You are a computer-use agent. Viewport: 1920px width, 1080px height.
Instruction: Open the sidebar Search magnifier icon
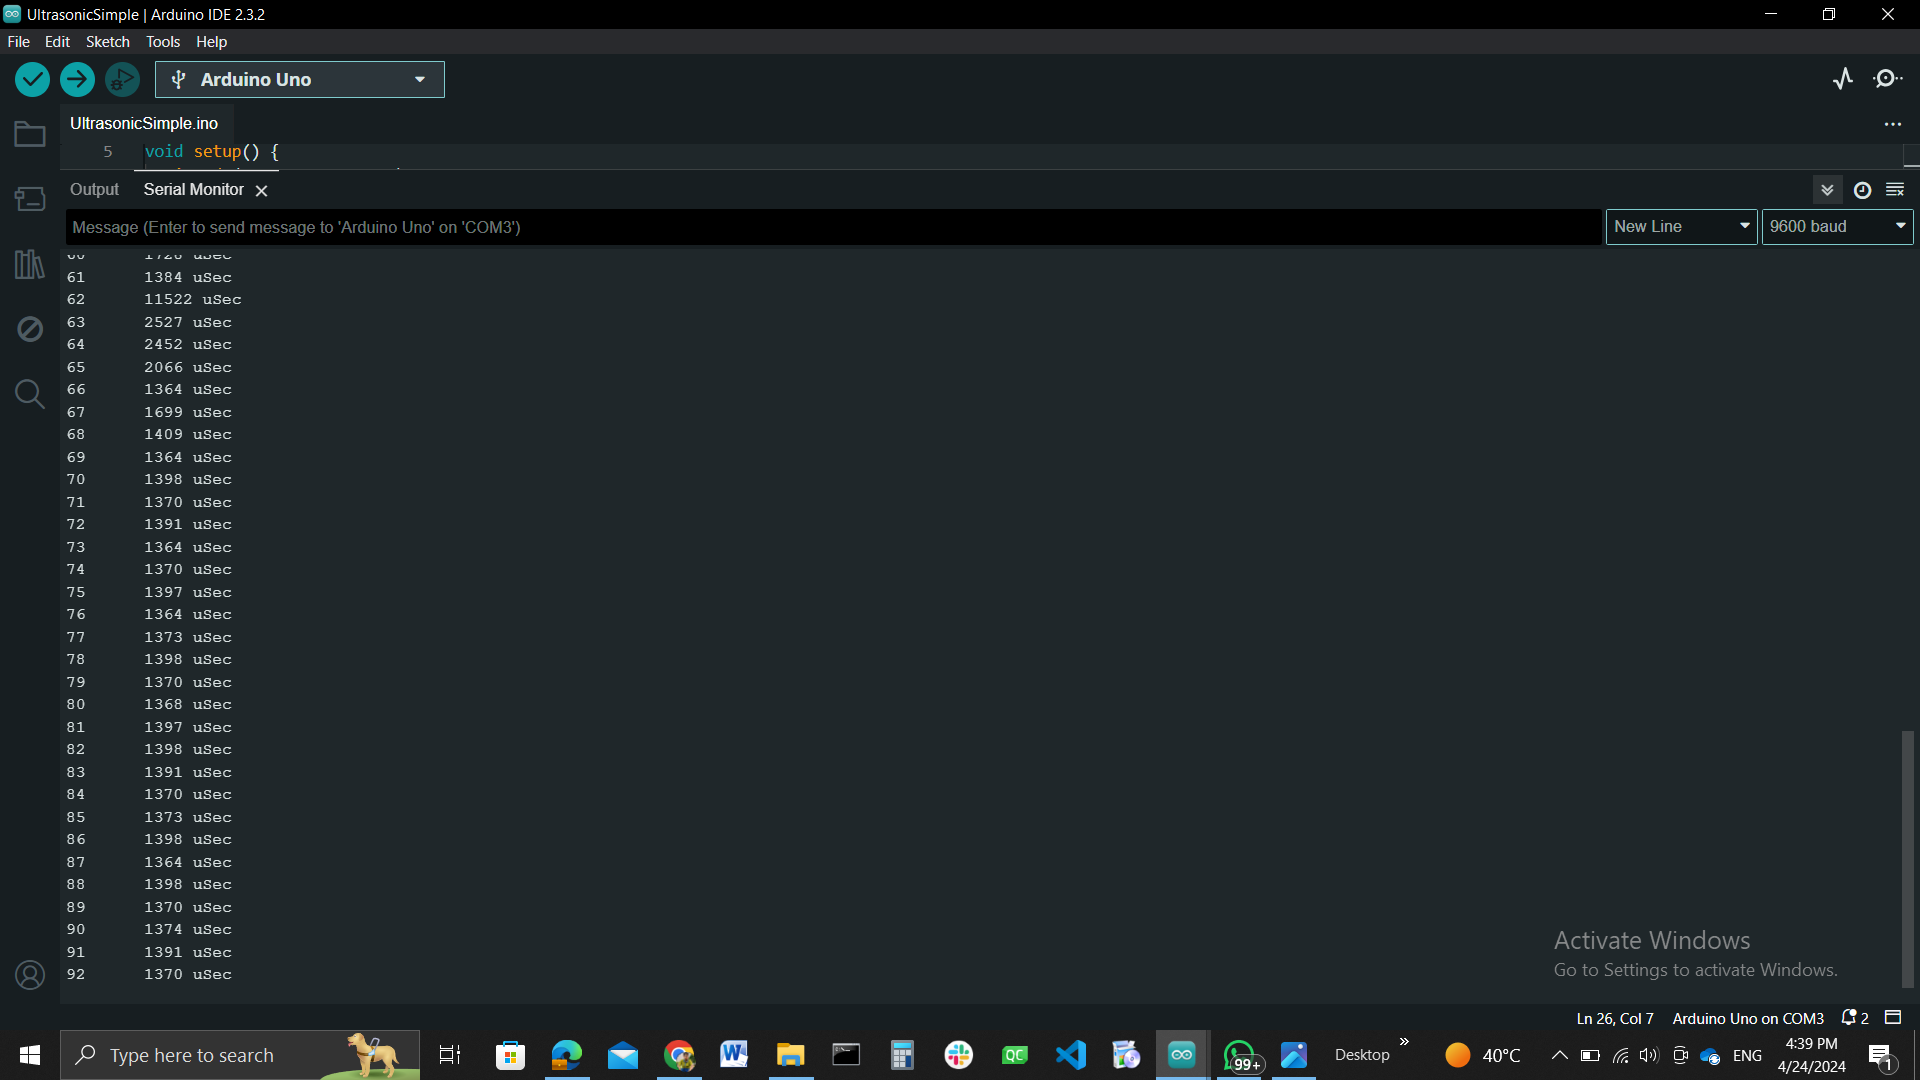point(30,394)
